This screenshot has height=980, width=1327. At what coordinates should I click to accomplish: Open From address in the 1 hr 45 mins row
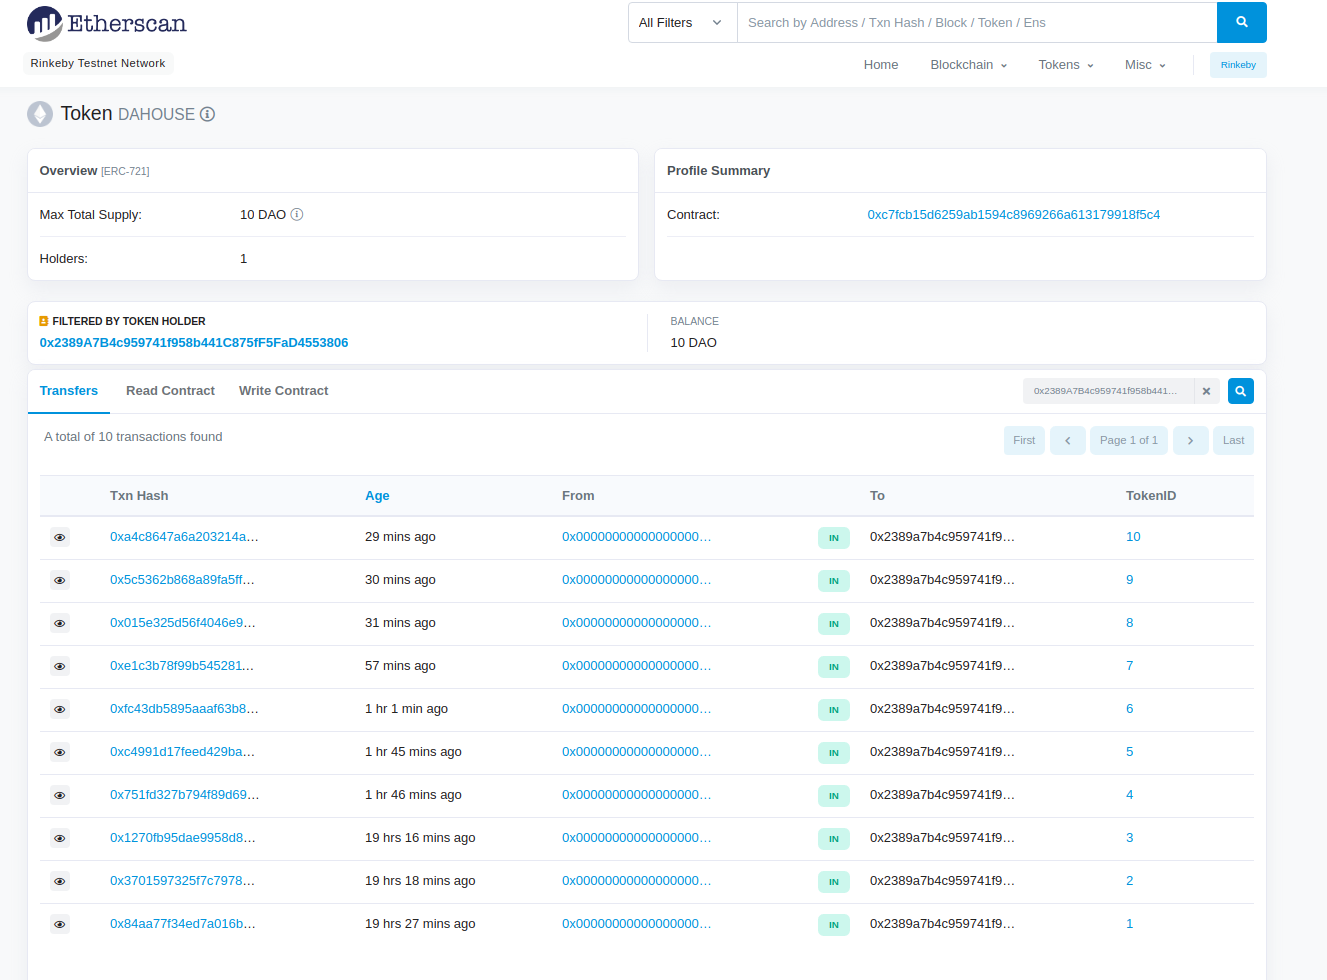[x=637, y=752]
